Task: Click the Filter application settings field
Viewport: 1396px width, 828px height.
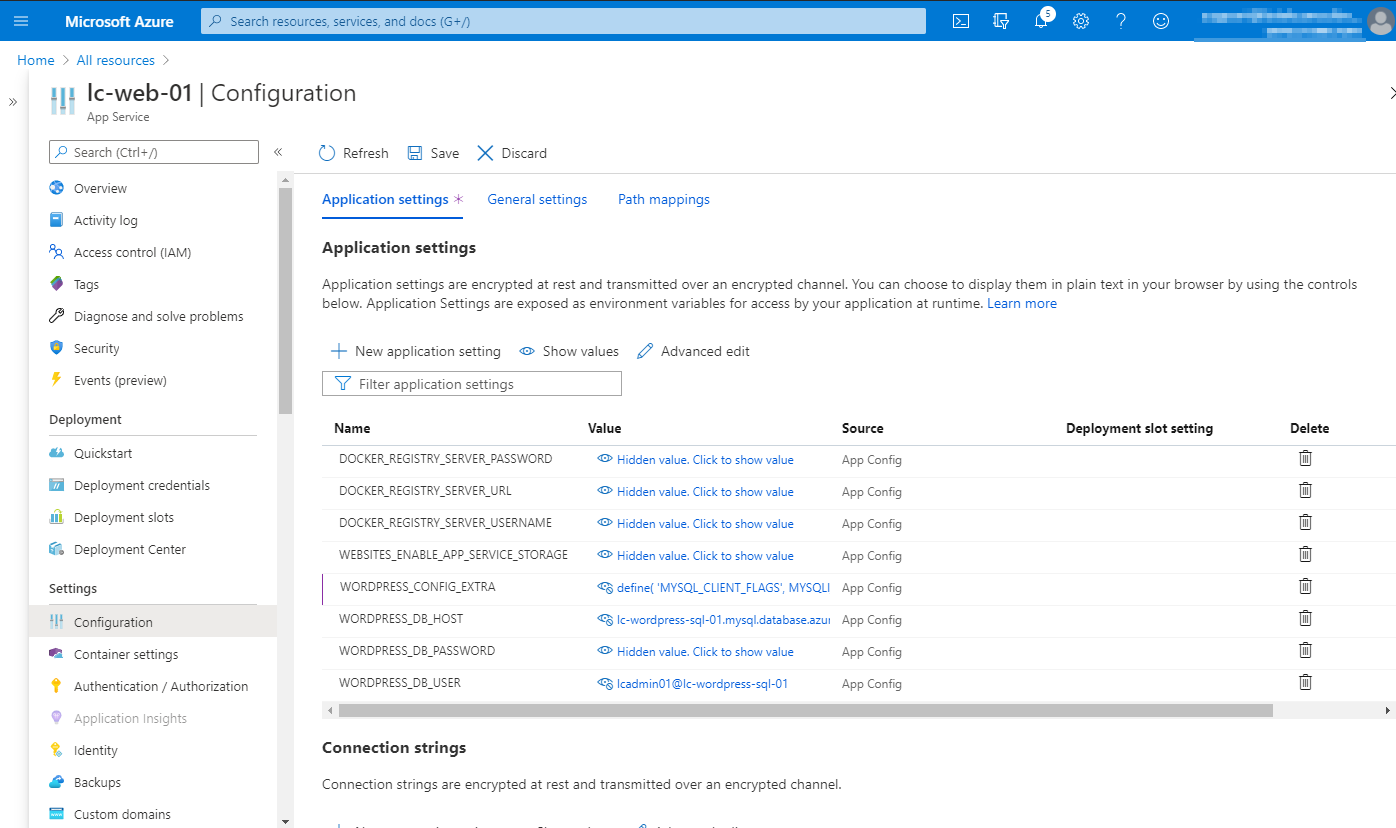Action: [470, 383]
